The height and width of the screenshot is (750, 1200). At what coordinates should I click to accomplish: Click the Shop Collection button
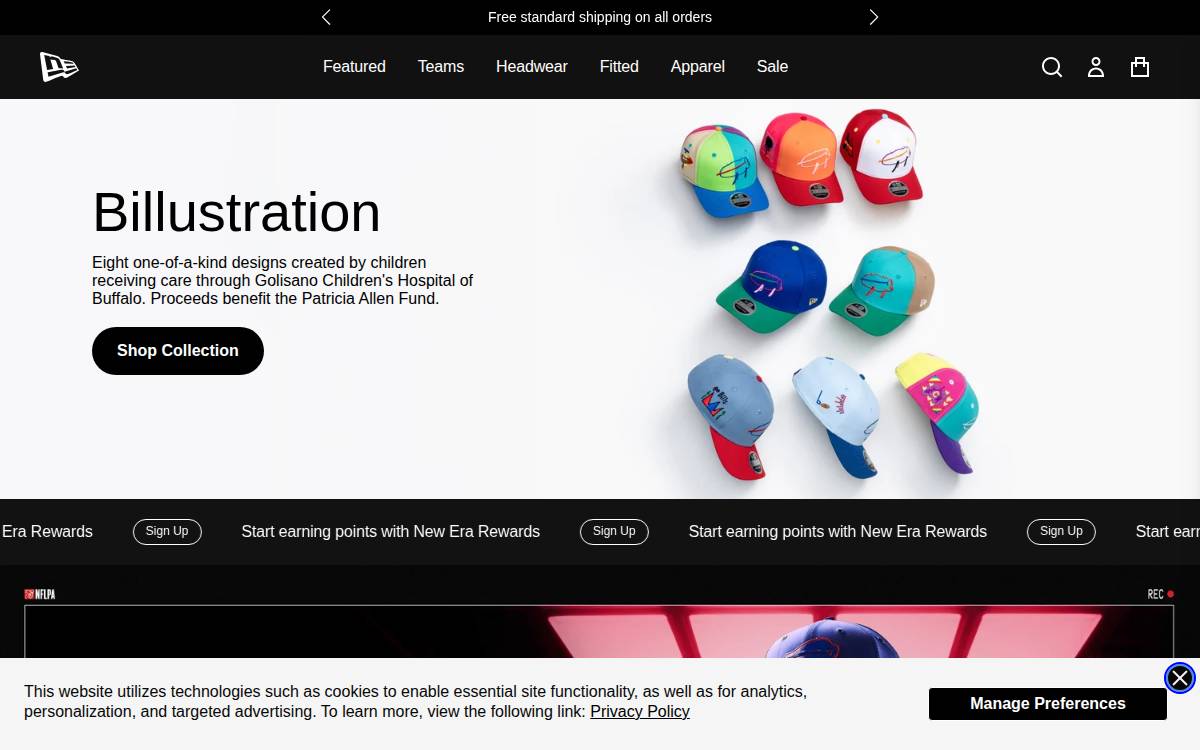pyautogui.click(x=178, y=351)
